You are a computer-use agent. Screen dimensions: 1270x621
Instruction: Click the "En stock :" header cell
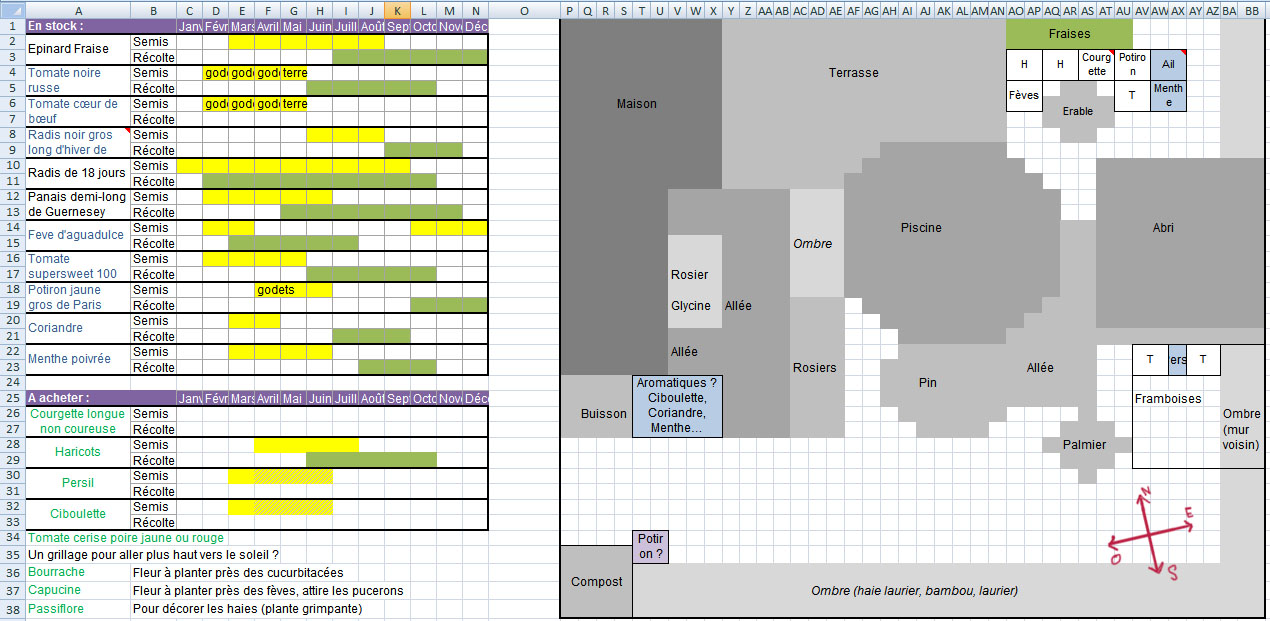(x=78, y=25)
